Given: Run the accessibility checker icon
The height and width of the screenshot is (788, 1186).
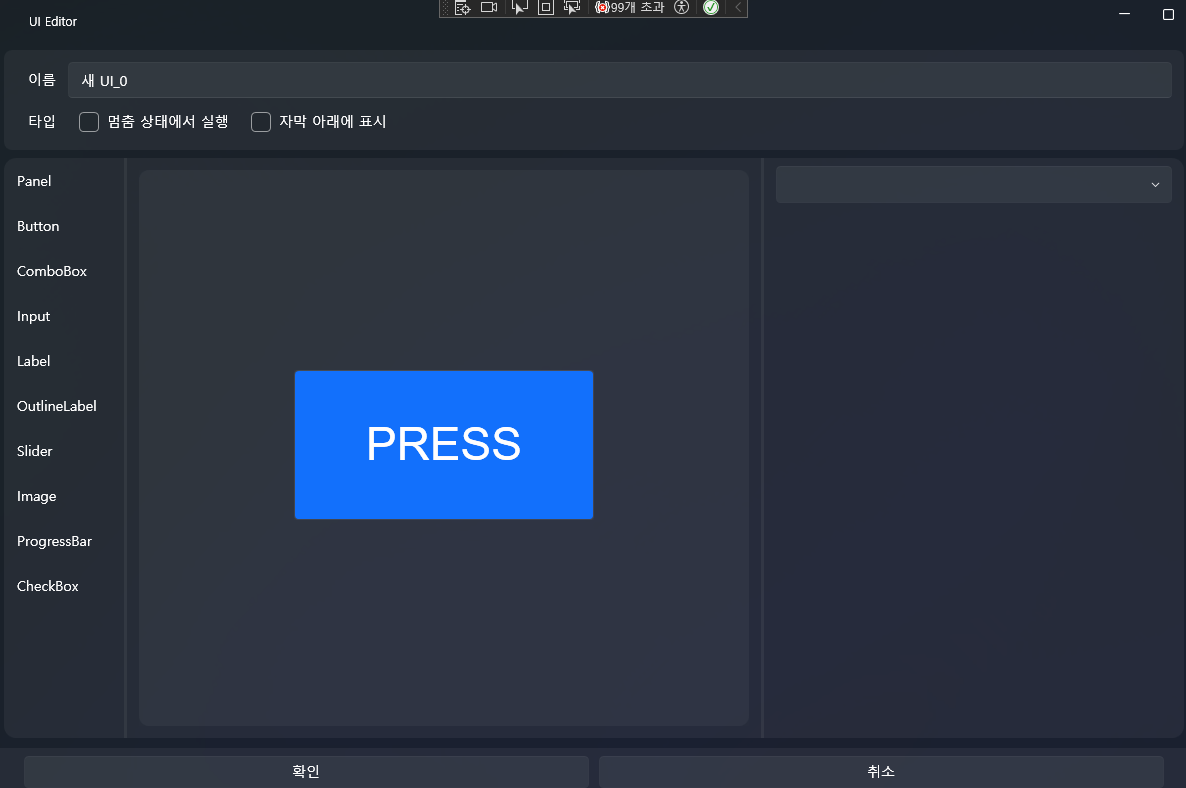Looking at the screenshot, I should pyautogui.click(x=681, y=8).
